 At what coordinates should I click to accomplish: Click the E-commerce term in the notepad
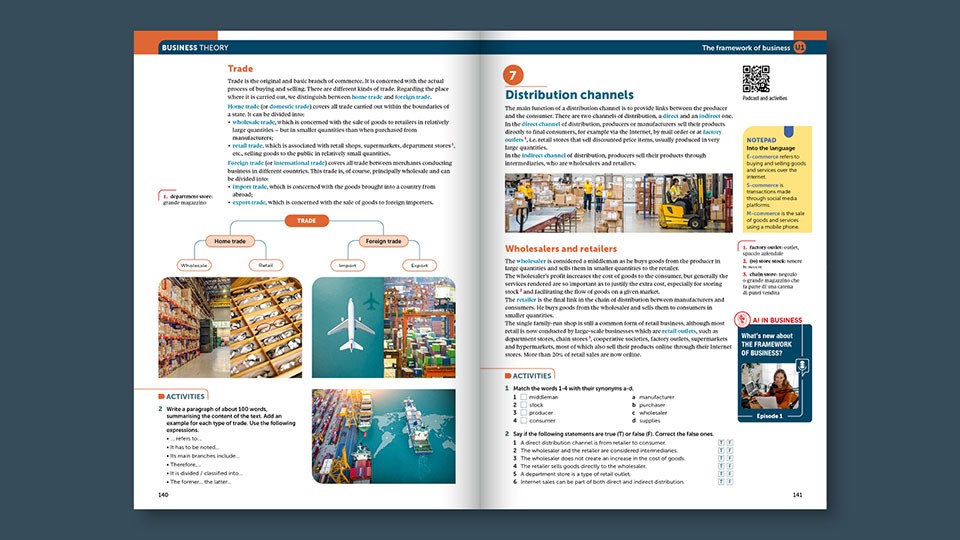762,157
